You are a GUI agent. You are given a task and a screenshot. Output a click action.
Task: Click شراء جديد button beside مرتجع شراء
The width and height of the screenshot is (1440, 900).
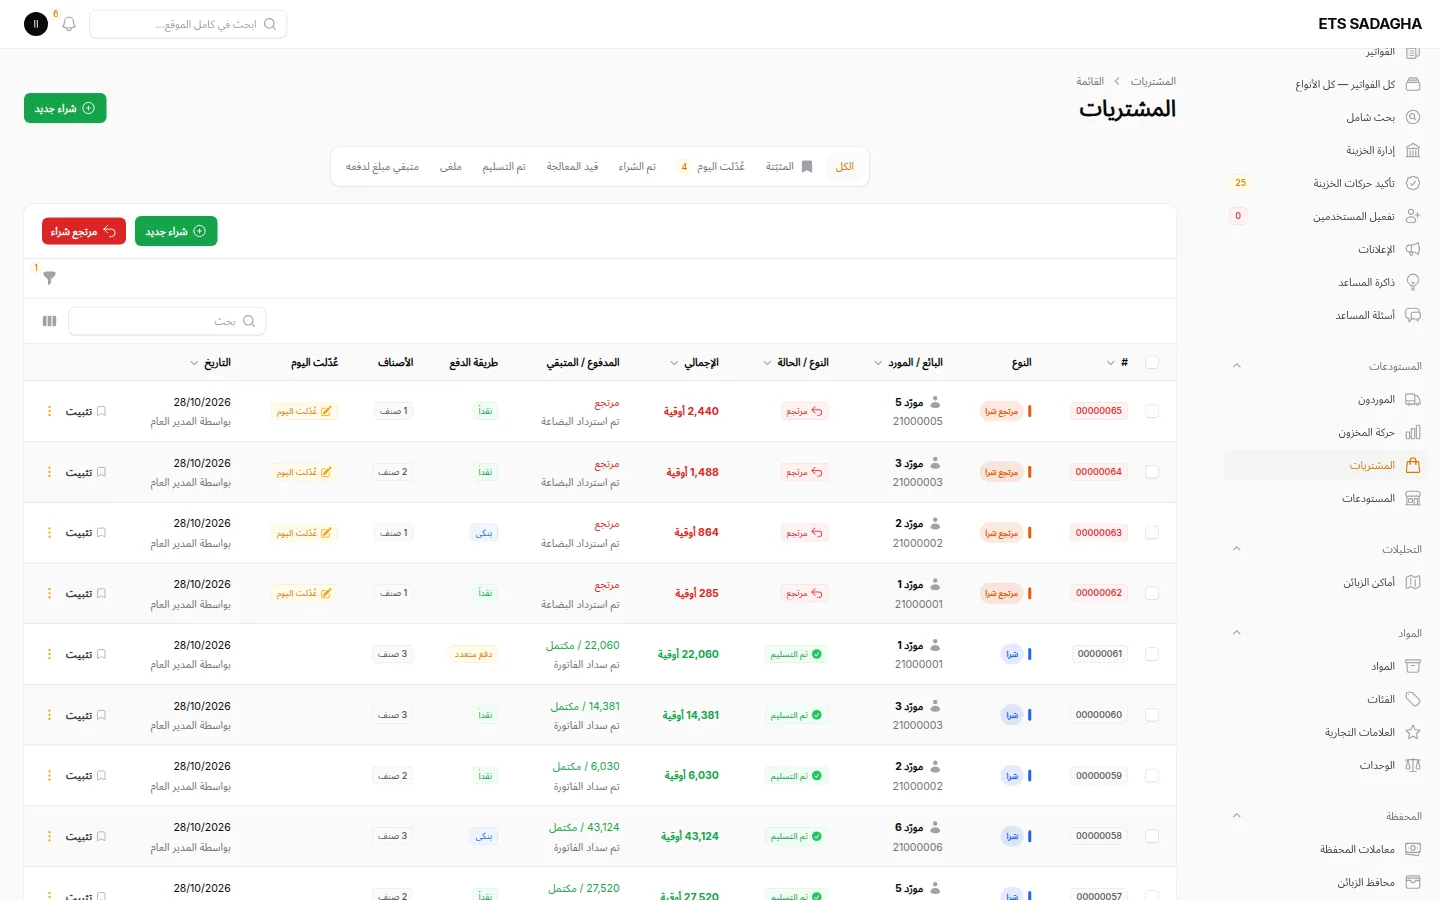pos(176,231)
